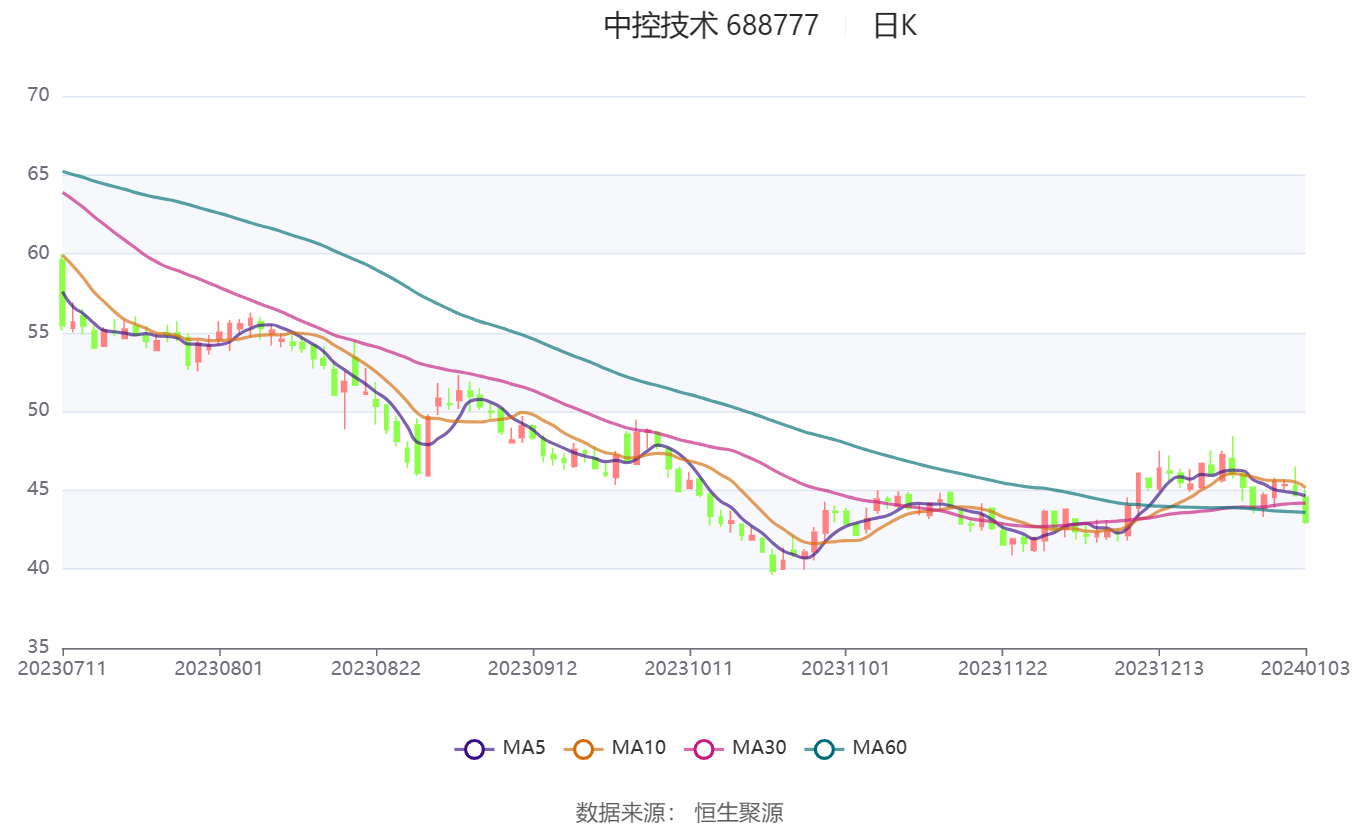Click the y-axis value 60
The width and height of the screenshot is (1360, 828).
click(39, 253)
